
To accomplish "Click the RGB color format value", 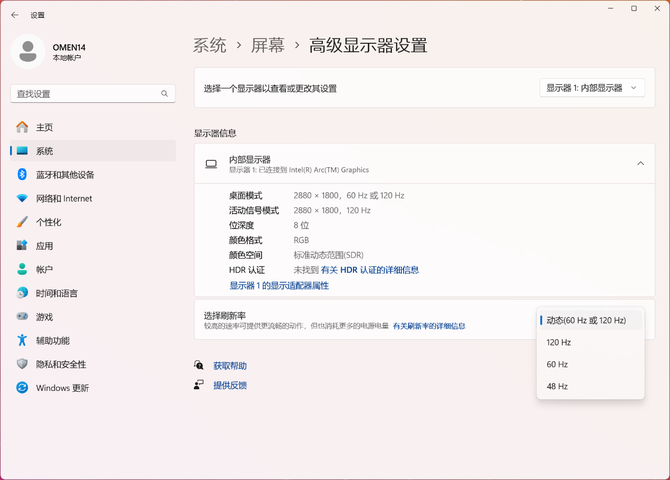I will 301,240.
